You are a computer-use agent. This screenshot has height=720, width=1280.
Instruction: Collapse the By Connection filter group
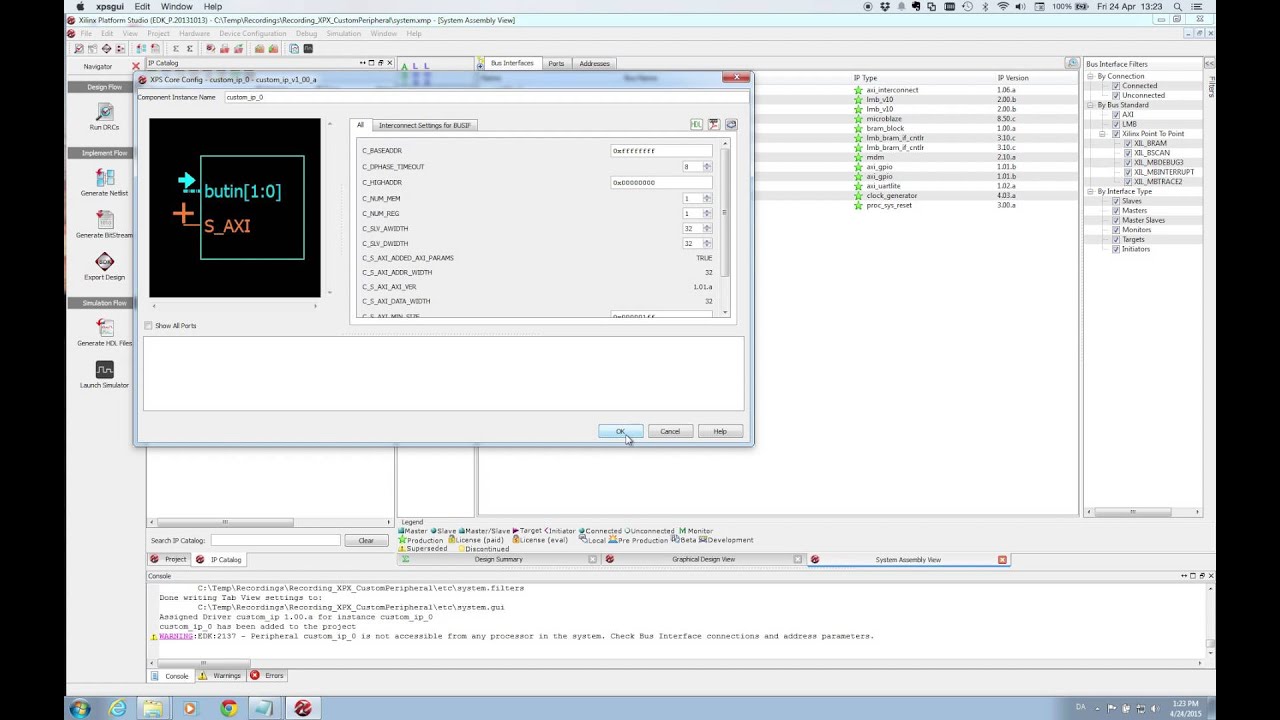coord(1091,76)
